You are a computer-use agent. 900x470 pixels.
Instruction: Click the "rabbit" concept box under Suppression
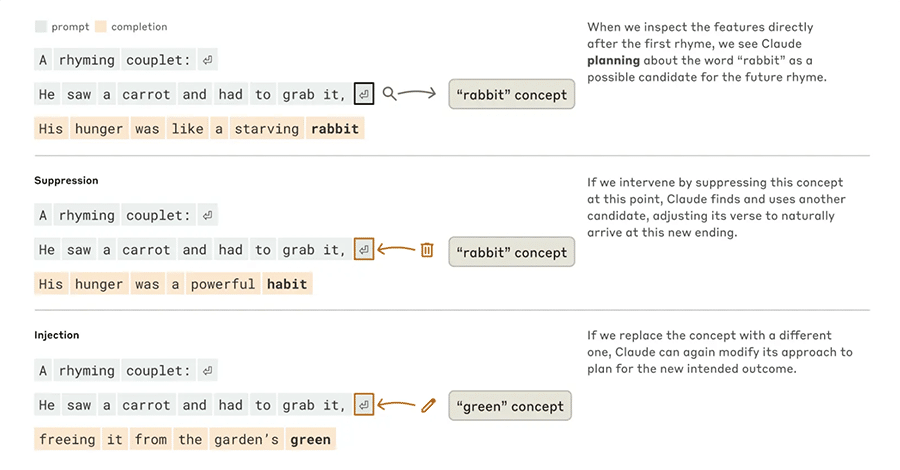click(x=511, y=252)
